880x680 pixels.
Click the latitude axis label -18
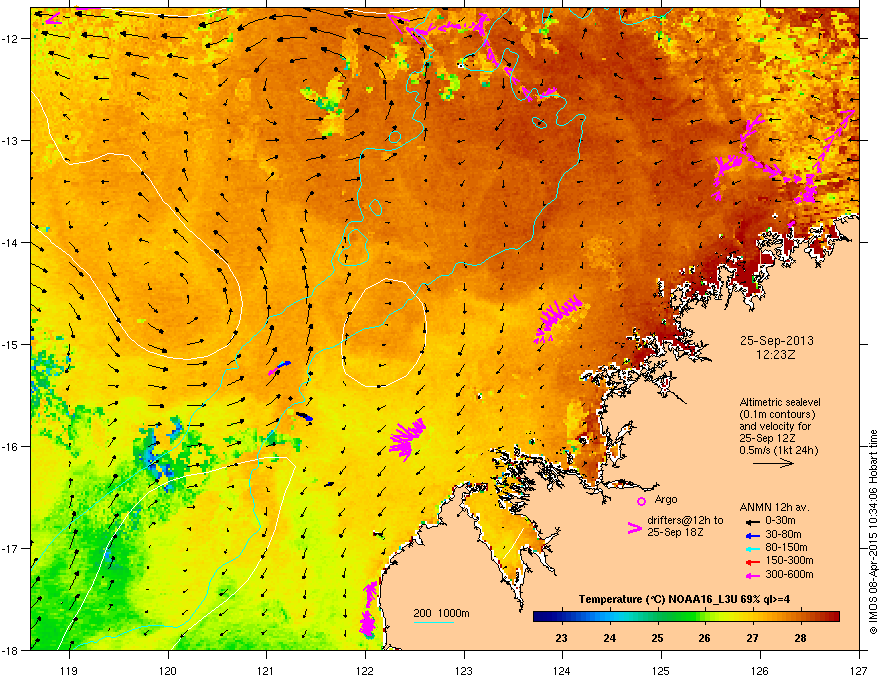[11, 650]
